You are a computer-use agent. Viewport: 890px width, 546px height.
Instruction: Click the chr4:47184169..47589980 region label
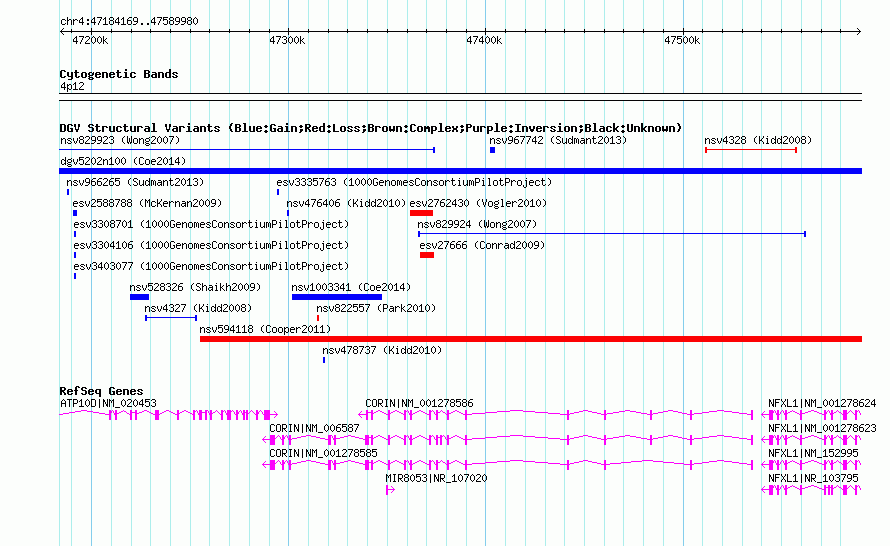coord(129,21)
